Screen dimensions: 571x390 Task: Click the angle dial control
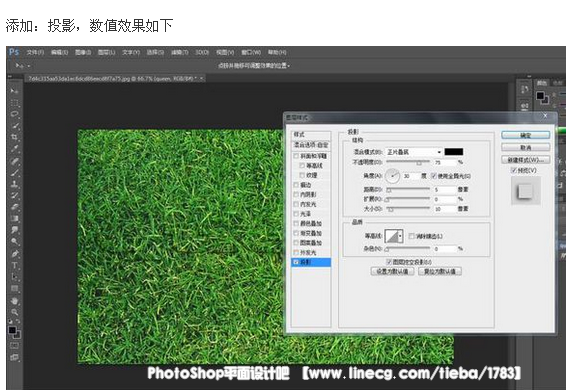[x=393, y=176]
